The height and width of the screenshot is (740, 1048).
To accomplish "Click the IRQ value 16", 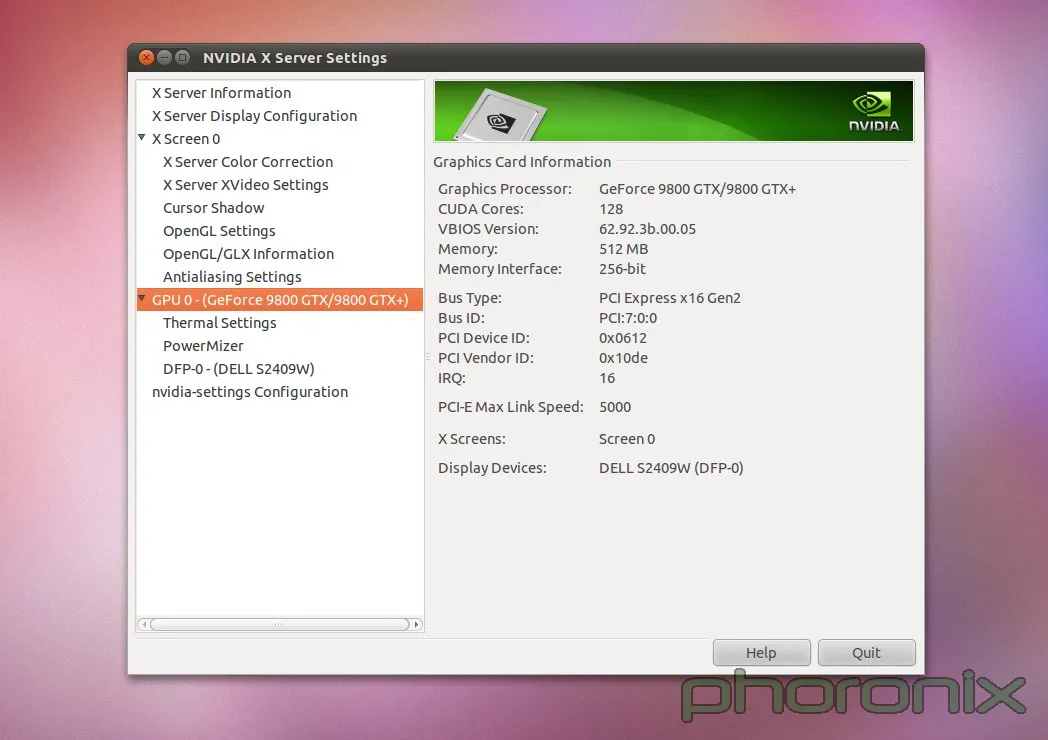I will point(607,378).
